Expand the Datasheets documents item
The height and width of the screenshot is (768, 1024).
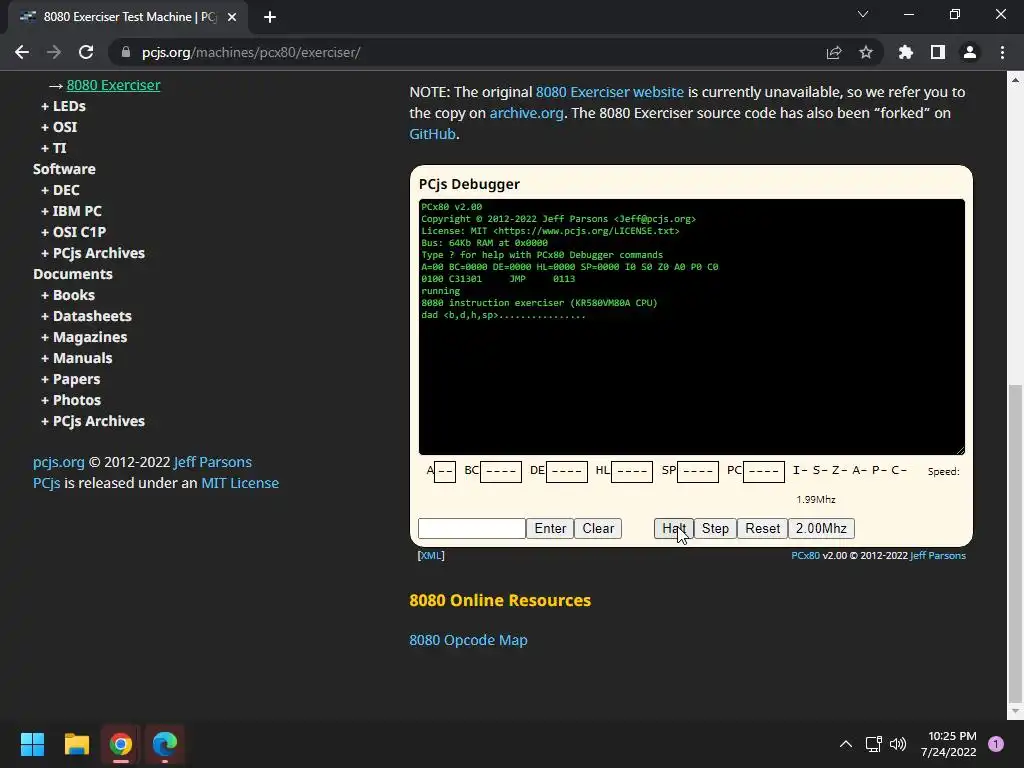tap(86, 316)
